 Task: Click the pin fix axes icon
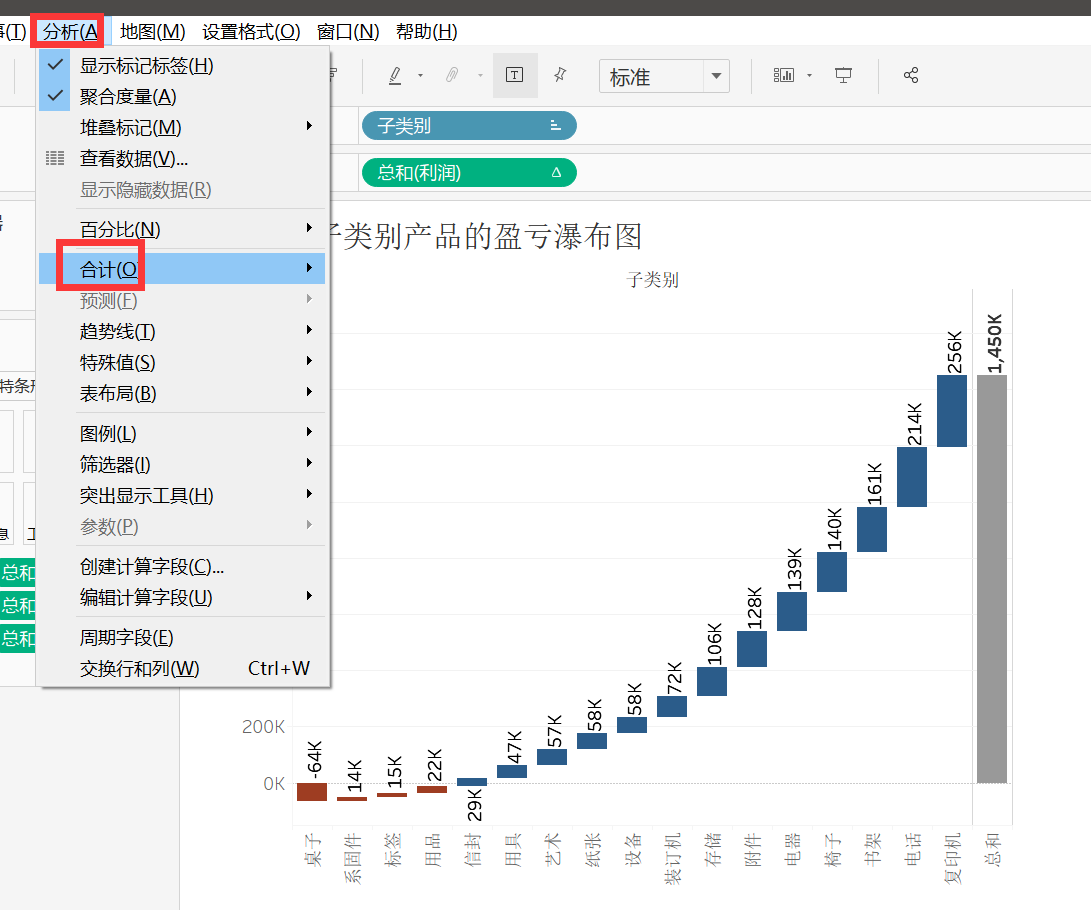(x=560, y=75)
